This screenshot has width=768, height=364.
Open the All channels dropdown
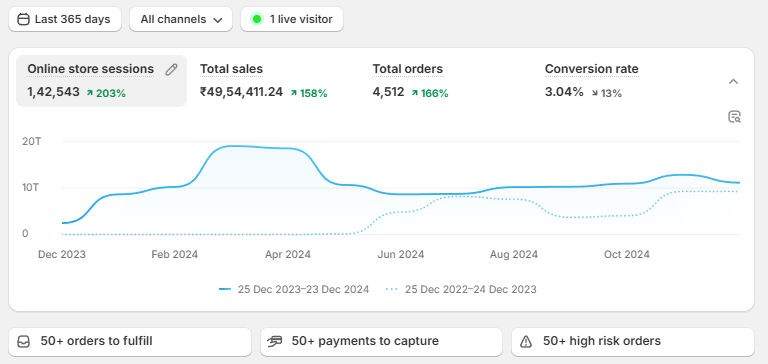[x=181, y=20]
